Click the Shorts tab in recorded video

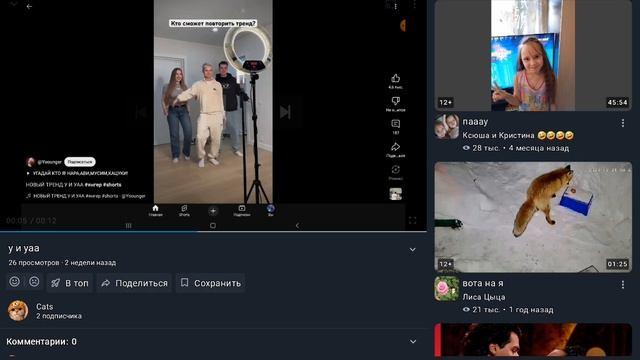(184, 210)
